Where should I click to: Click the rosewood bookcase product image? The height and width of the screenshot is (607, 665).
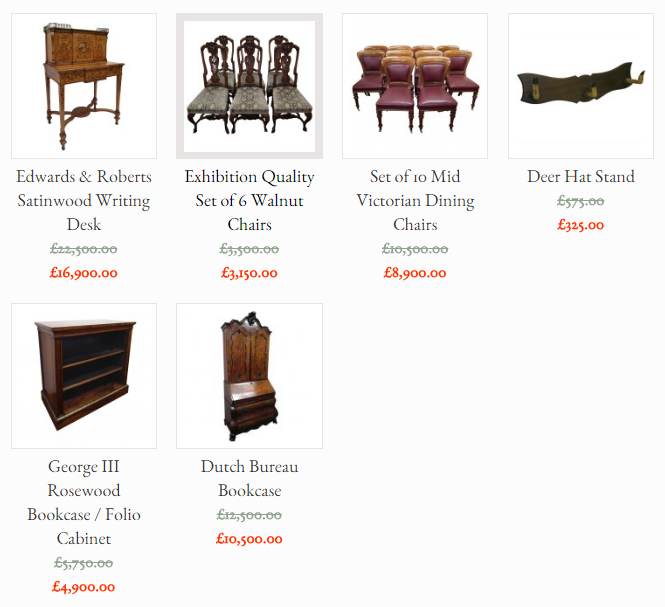[84, 376]
